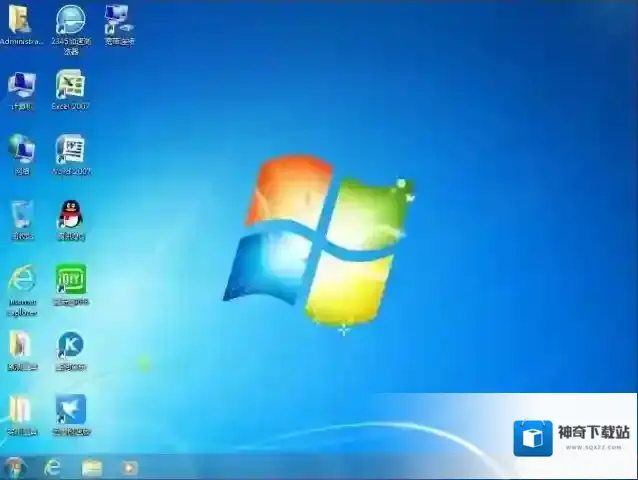Open the Internet Explorer desktop icon
Viewport: 638px width, 480px height.
pyautogui.click(x=21, y=280)
